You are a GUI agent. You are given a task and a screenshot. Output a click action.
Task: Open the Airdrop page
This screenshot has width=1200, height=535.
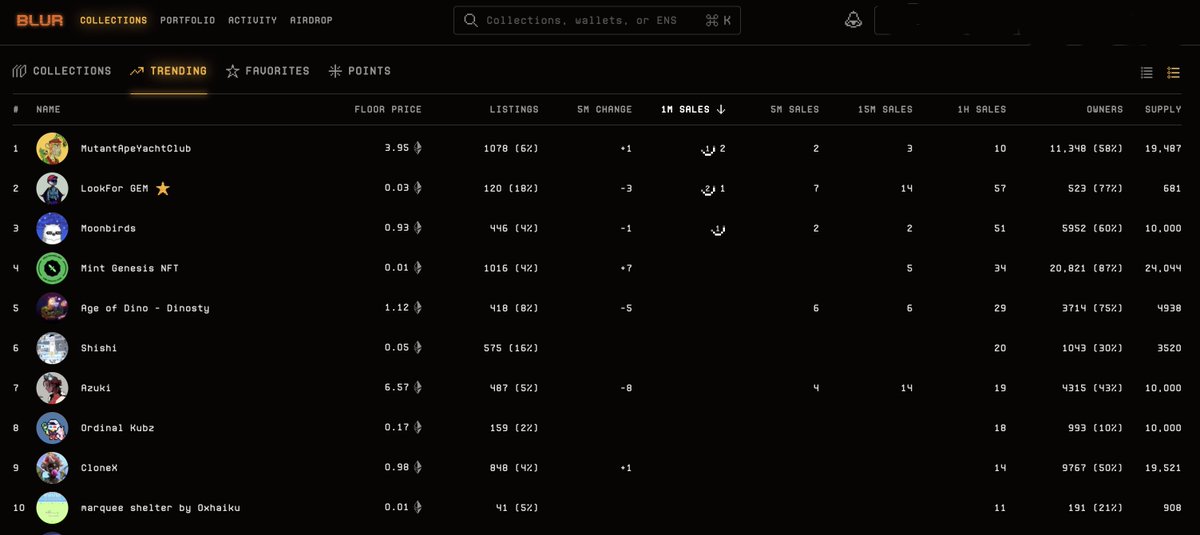(x=311, y=20)
